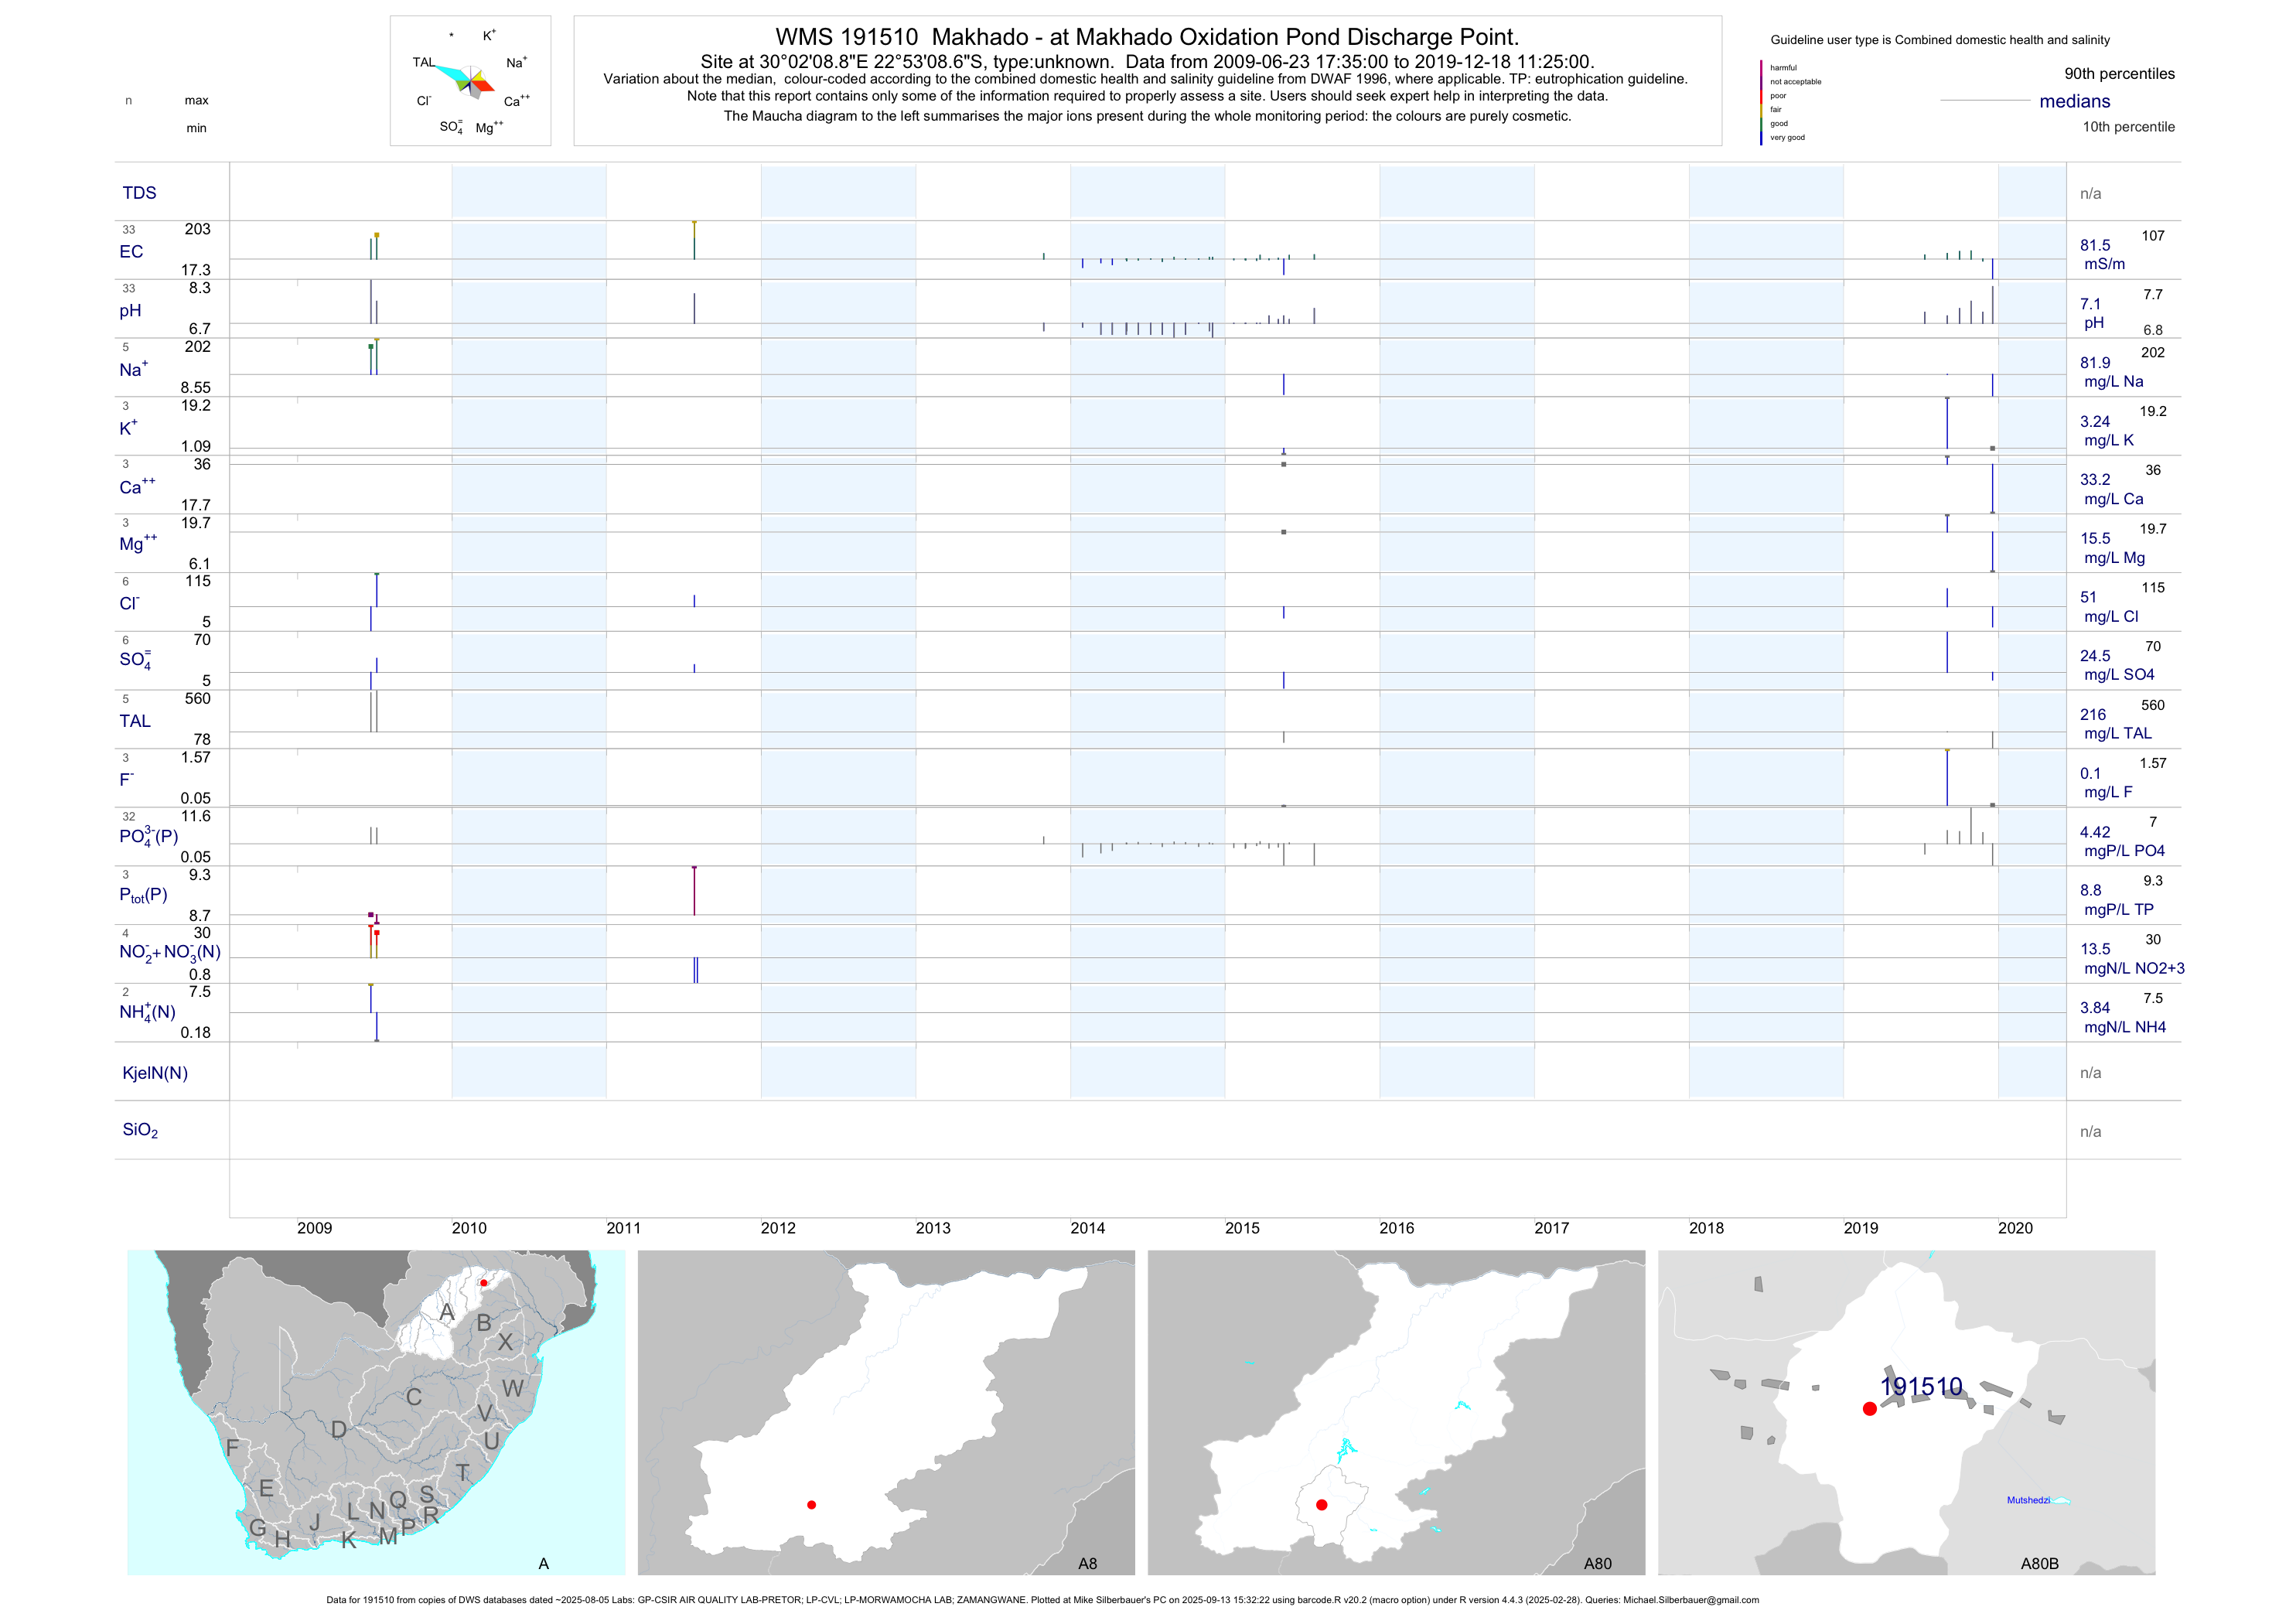Viewport: 2296px width, 1624px height.
Task: Click the 81.5 mS/m median value
Action: (x=2095, y=246)
